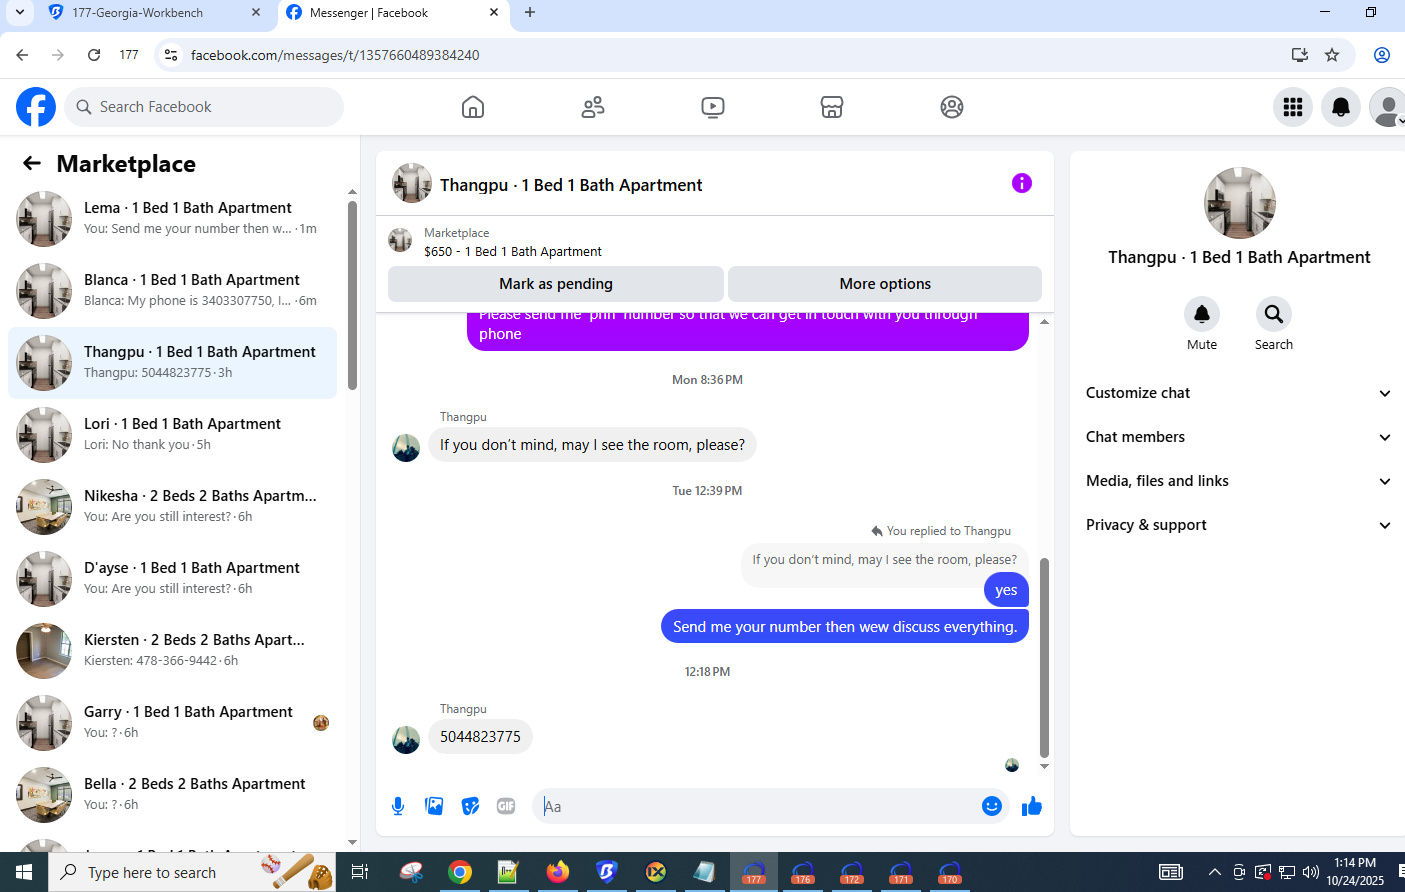
Task: Open Nikesha 2 Beds 2 Baths conversation
Action: [172, 507]
